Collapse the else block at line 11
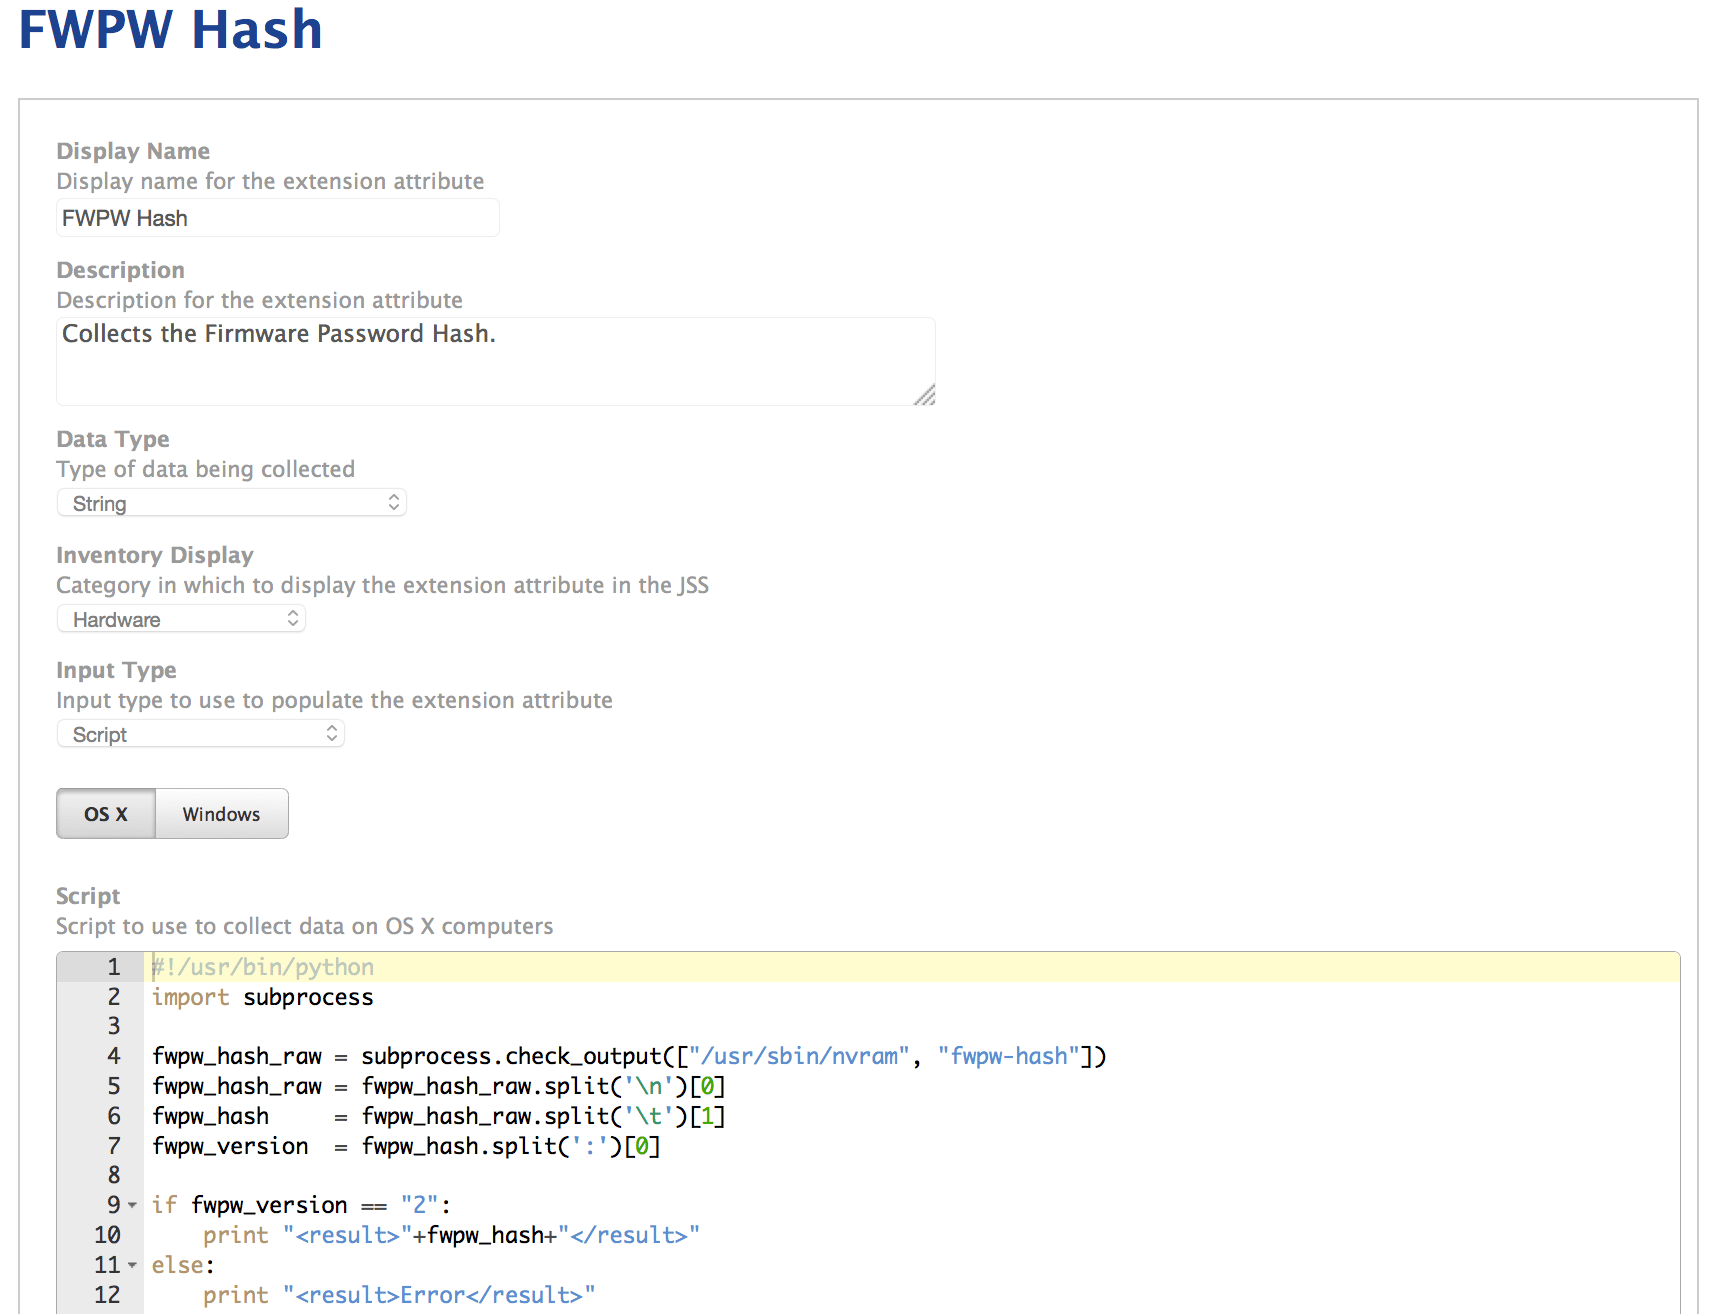The image size is (1722, 1314). 132,1266
